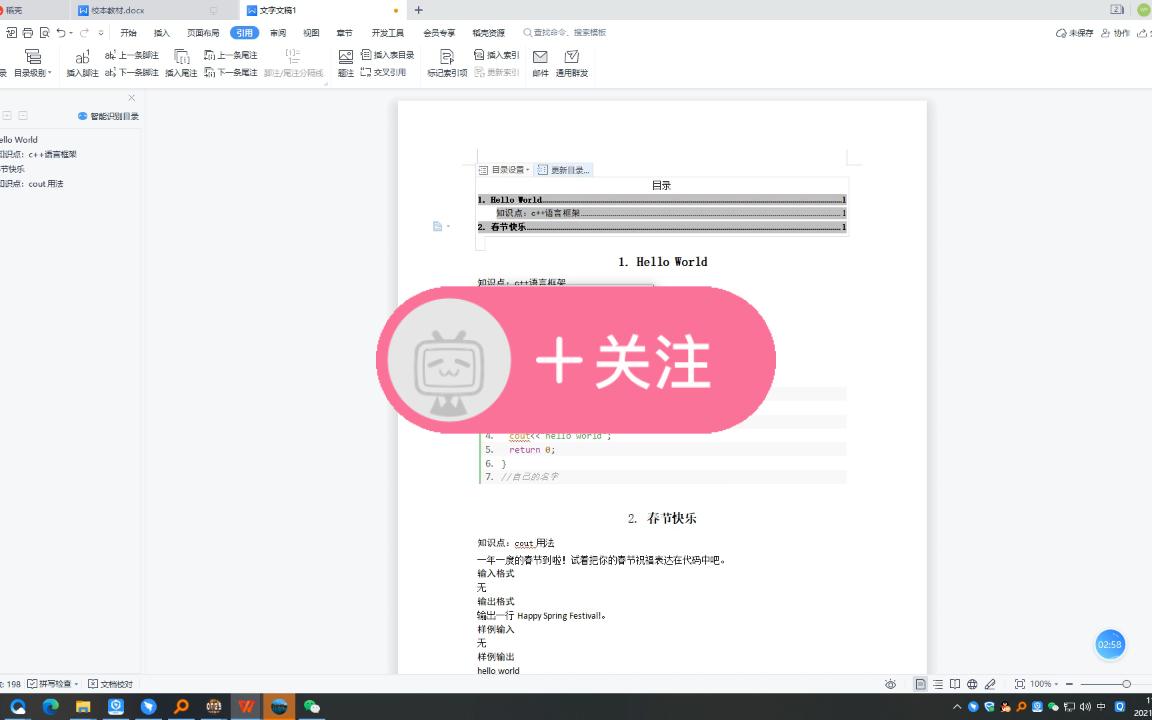Viewport: 1152px width, 720px height.
Task: Click the Mail (邮件) icon in ribbon
Action: [x=540, y=62]
